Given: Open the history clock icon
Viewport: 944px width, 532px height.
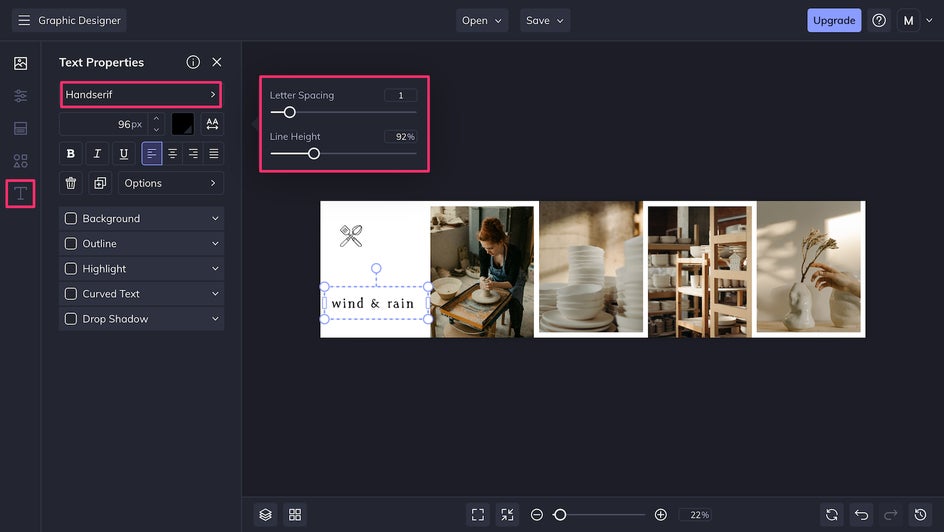Looking at the screenshot, I should point(920,515).
